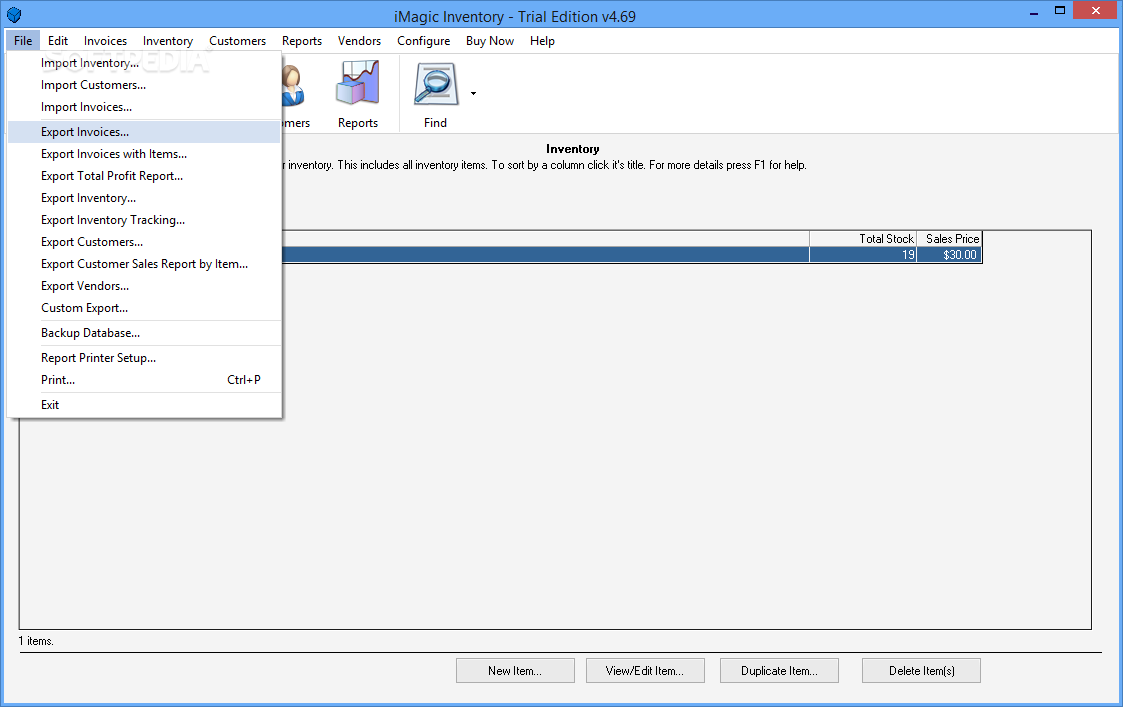Screen dimensions: 1123x707
Task: Select Export Invoices with Items...
Action: coord(144,154)
